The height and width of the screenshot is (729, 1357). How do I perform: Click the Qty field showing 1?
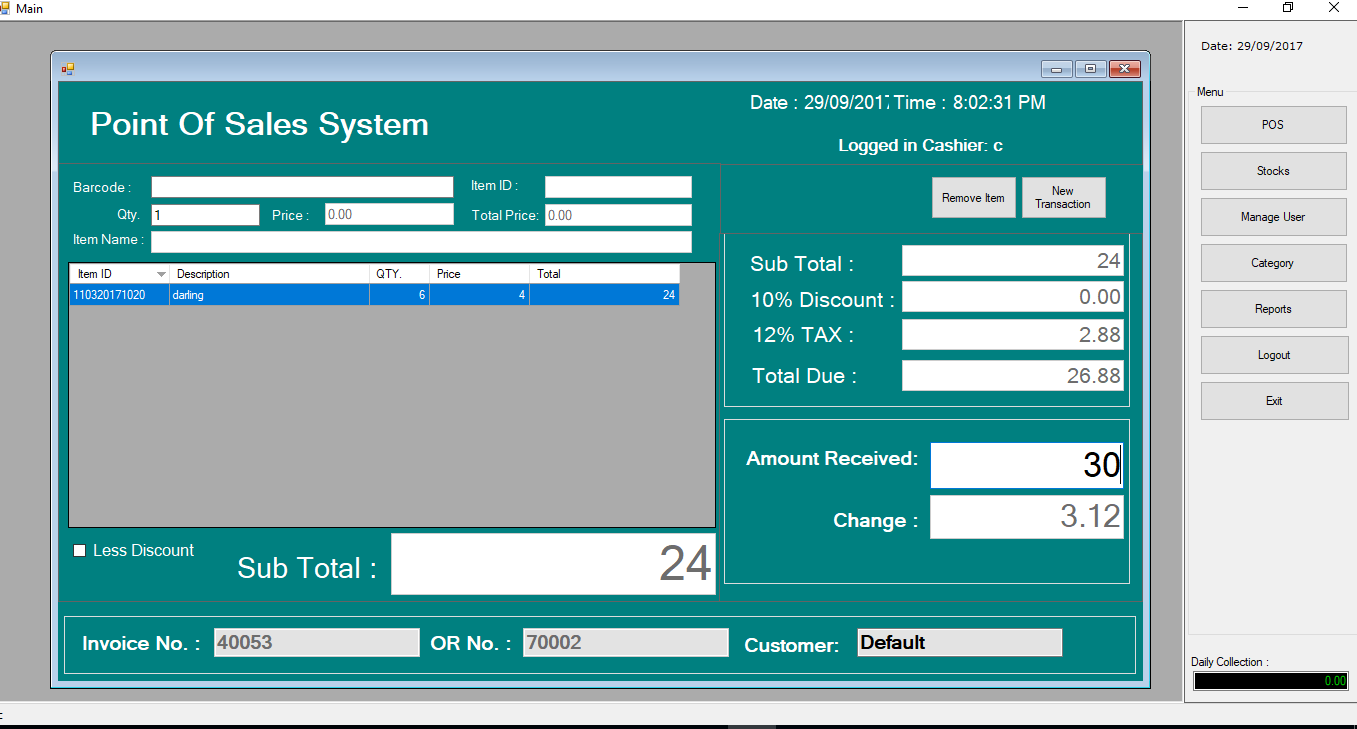(205, 213)
